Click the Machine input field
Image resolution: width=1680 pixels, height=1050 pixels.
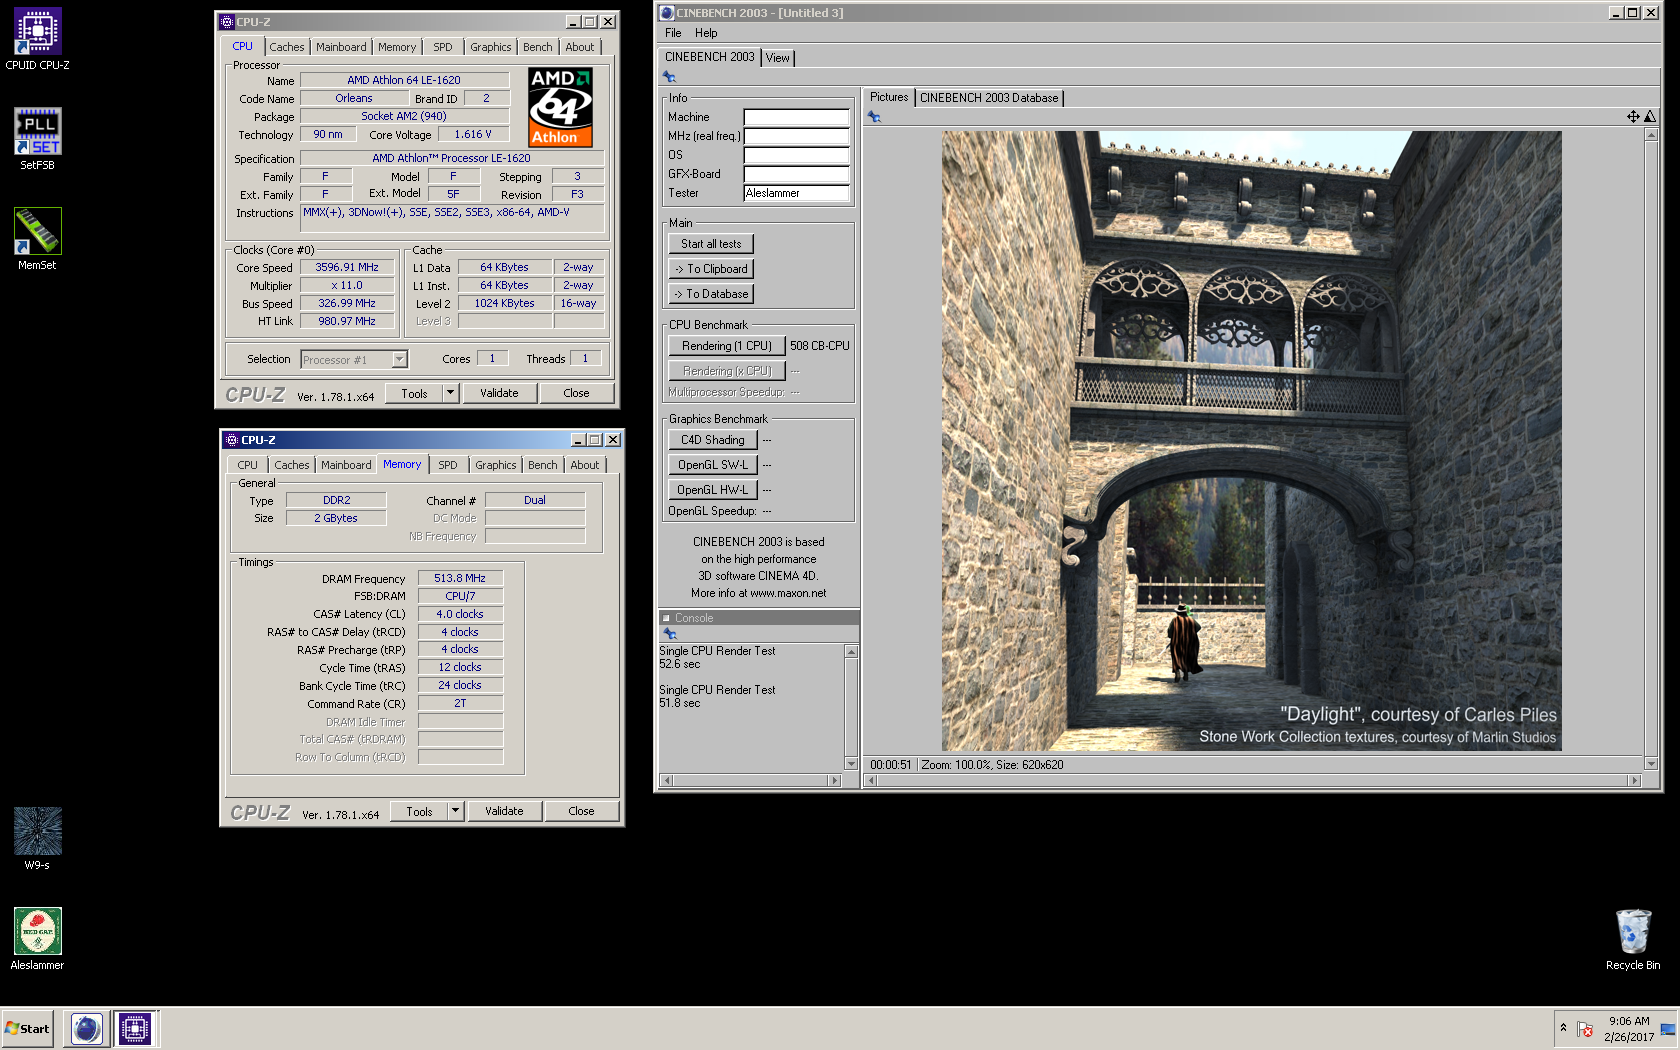(x=796, y=117)
